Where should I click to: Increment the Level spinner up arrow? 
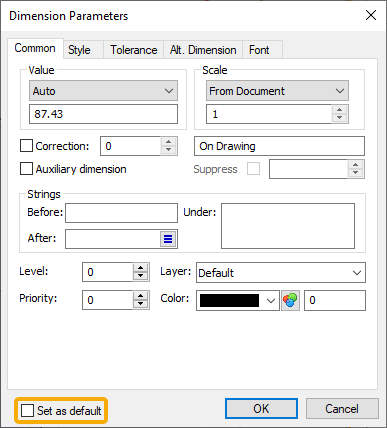click(x=141, y=268)
